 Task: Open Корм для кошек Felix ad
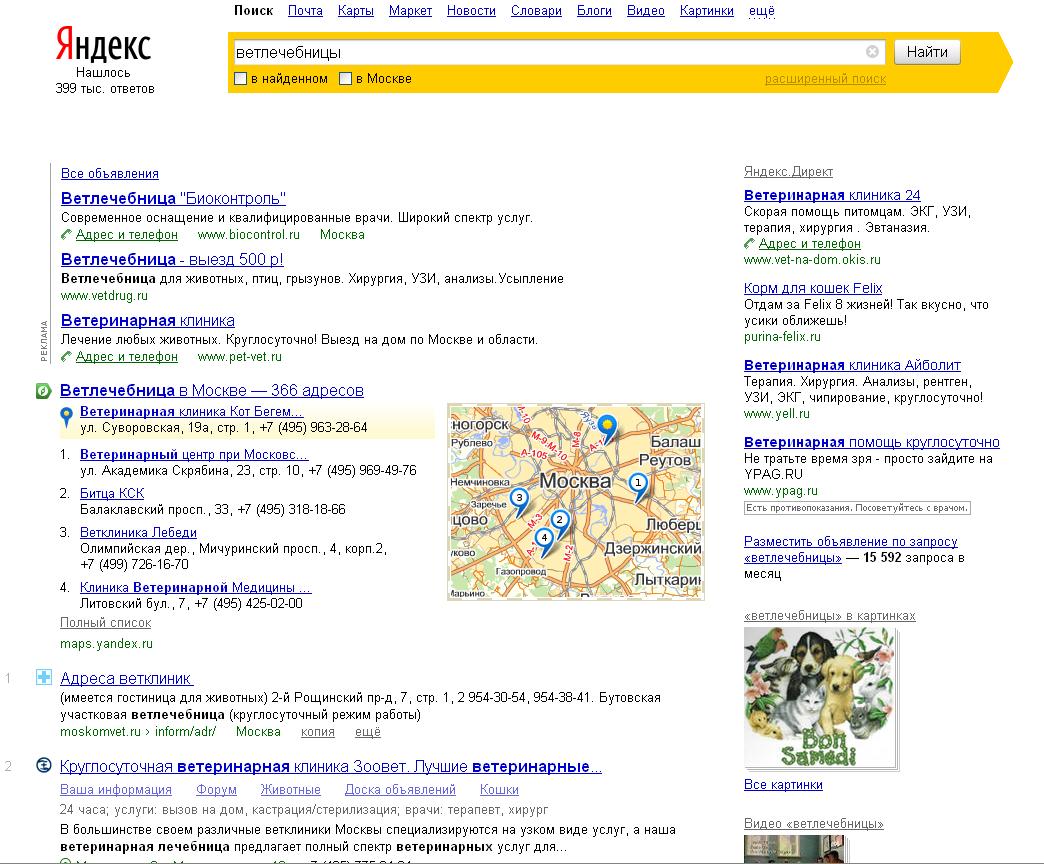(x=813, y=288)
